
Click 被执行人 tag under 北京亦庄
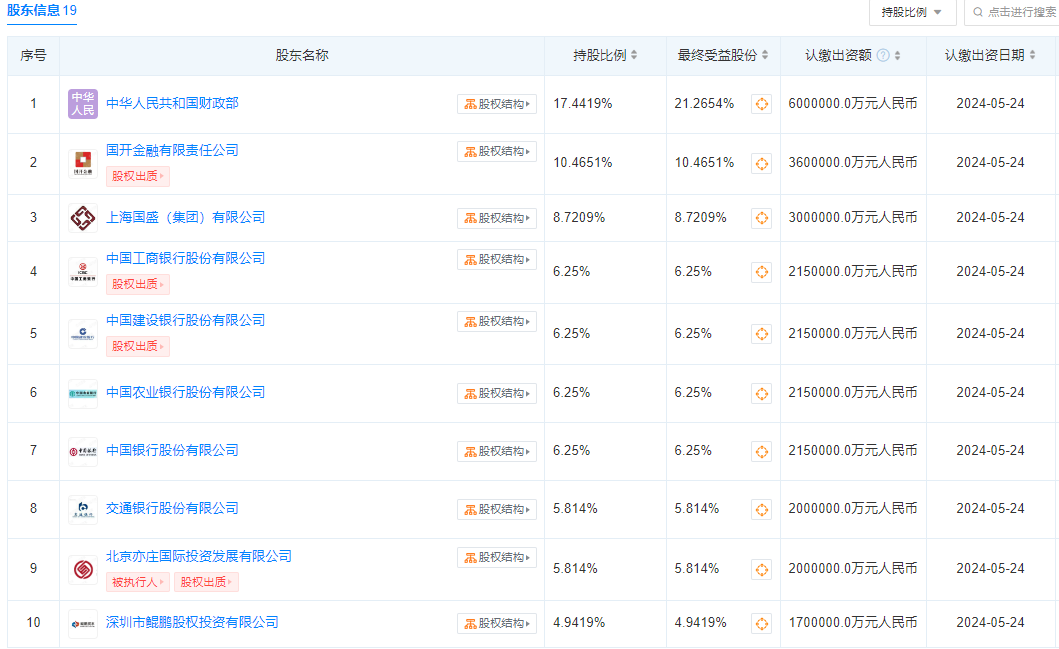138,582
